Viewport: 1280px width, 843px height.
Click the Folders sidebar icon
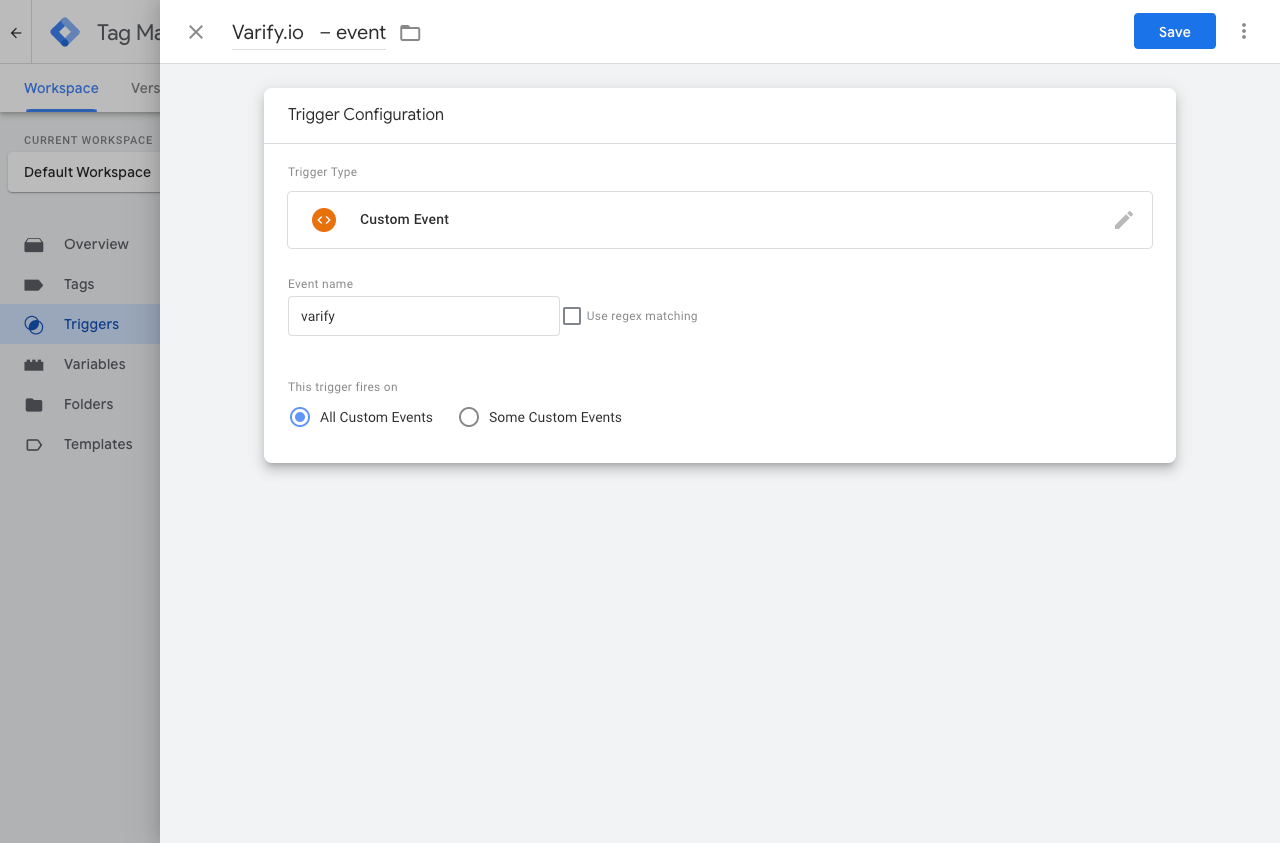34,404
